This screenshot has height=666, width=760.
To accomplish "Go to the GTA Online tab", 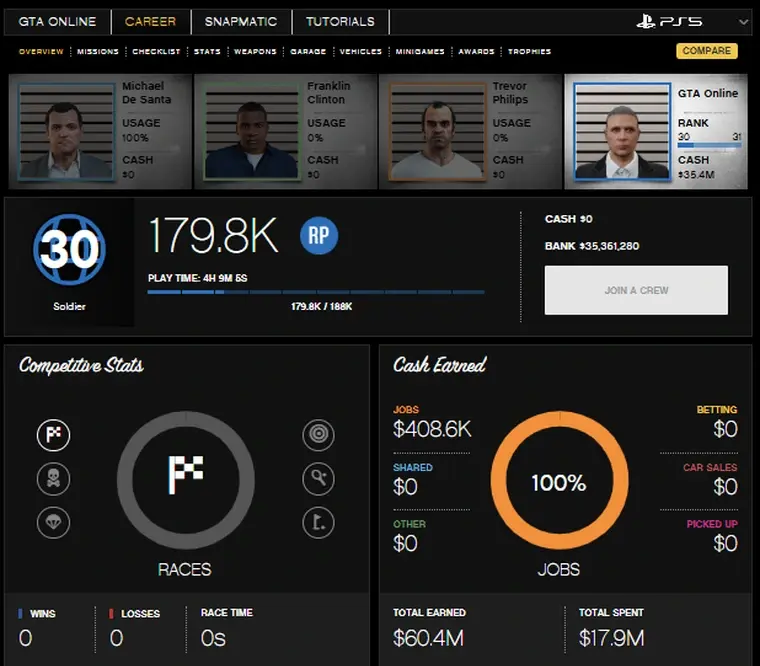I will [56, 22].
